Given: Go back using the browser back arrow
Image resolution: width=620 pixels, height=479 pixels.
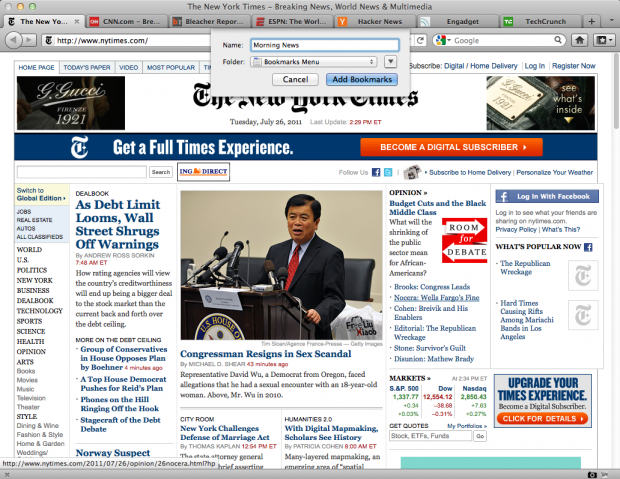Looking at the screenshot, I should [x=13, y=40].
